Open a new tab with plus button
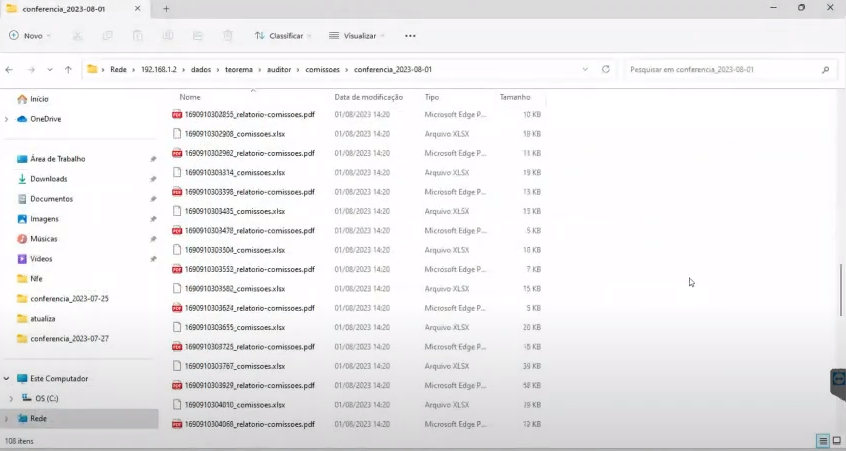846x451 pixels. pos(166,9)
